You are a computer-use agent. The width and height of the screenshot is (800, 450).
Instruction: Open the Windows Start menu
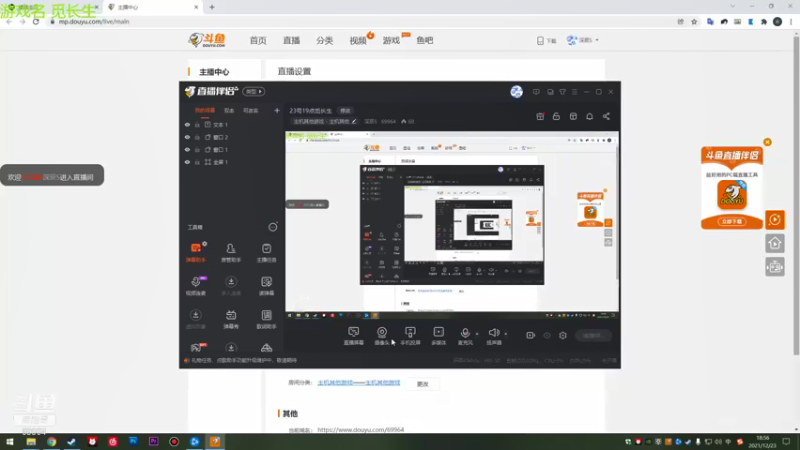click(10, 441)
